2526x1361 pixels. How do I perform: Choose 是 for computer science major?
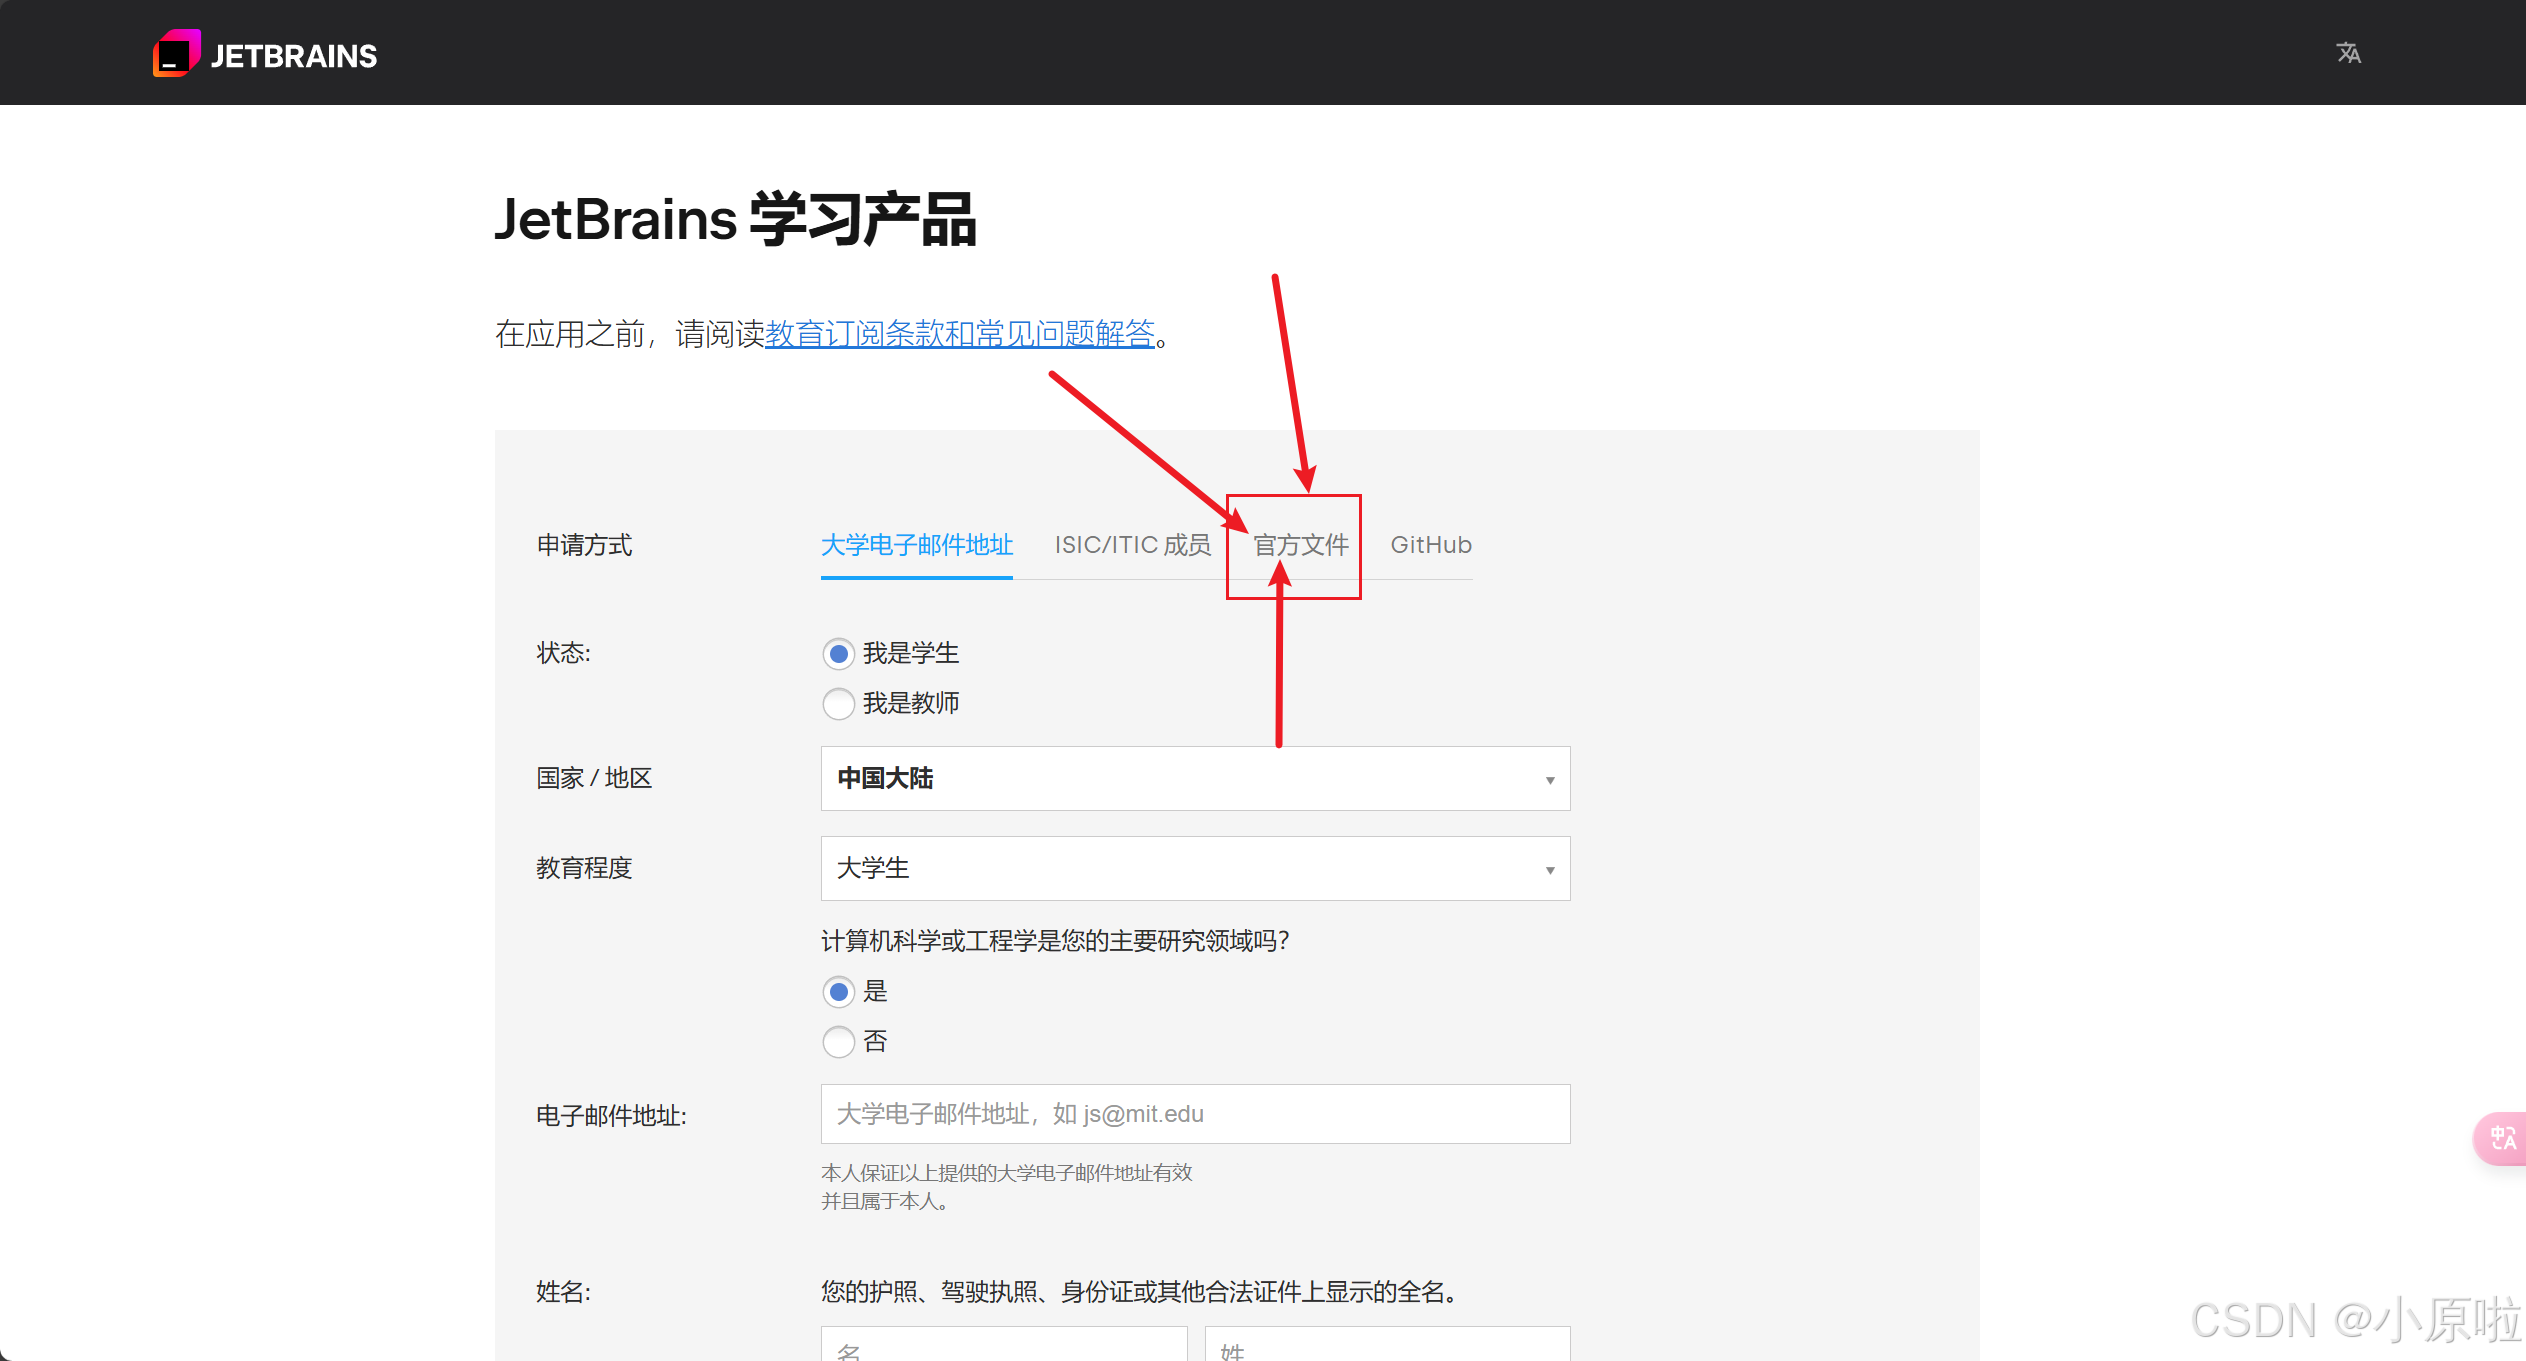tap(838, 992)
